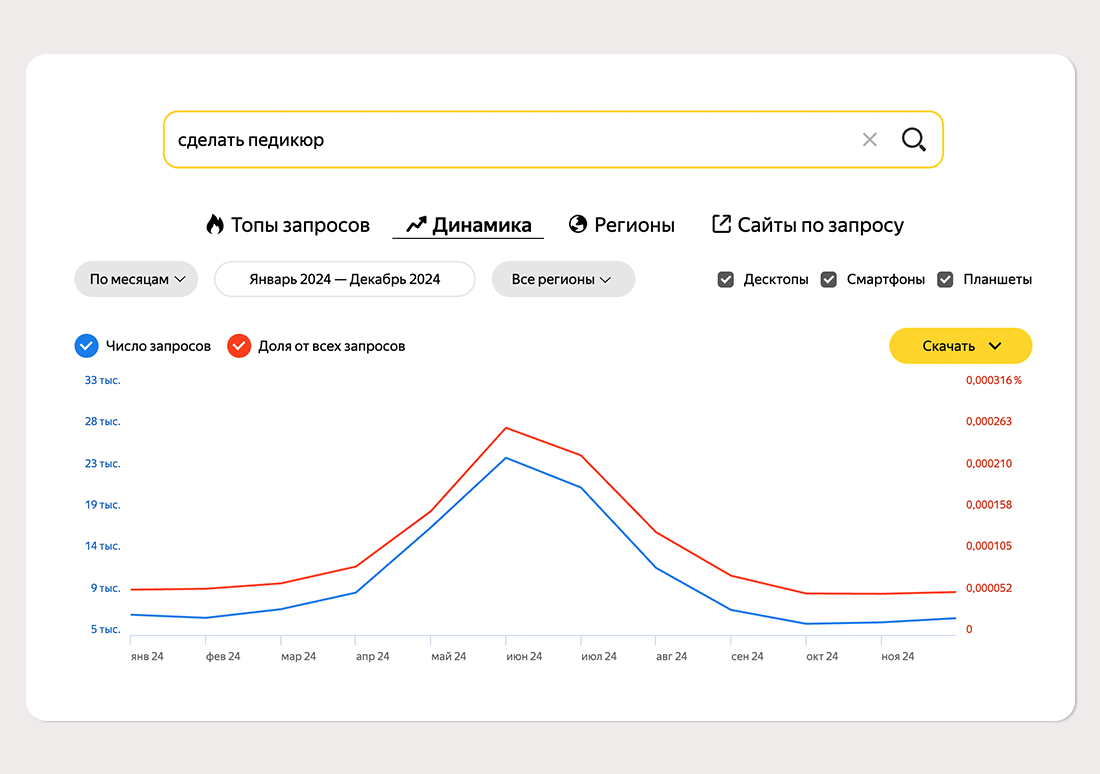Screen dimensions: 1100x774
Task: Hide the blue Число запросов series
Action: point(86,346)
